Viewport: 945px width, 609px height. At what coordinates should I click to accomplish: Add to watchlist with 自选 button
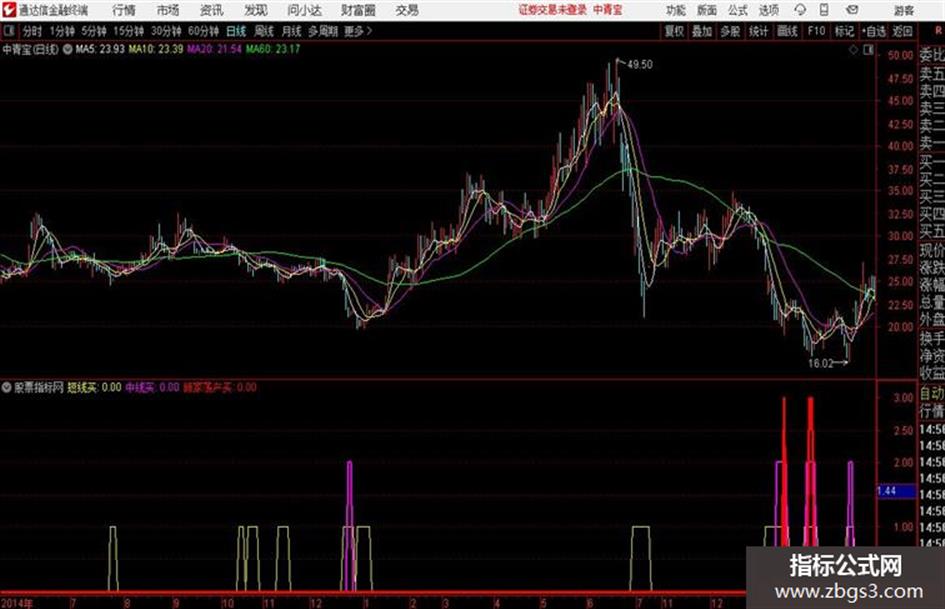(x=873, y=31)
